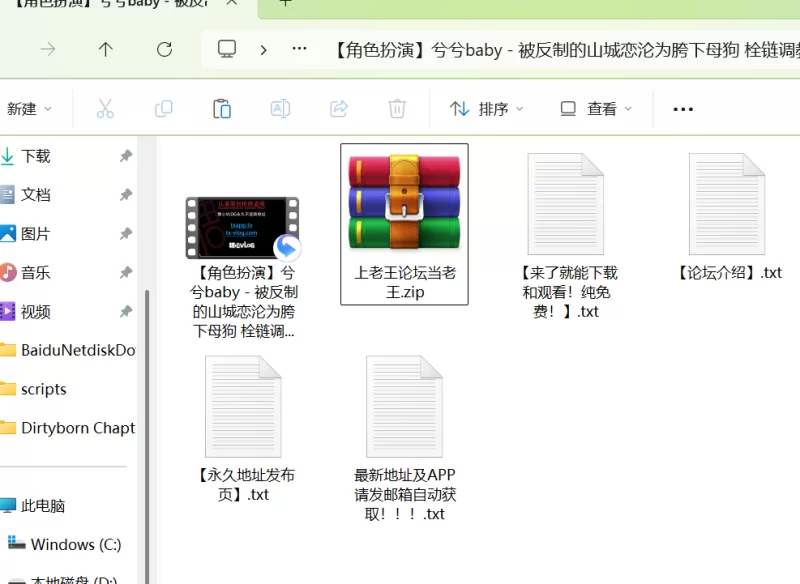
Task: Open a new tab with plus button
Action: pyautogui.click(x=285, y=4)
